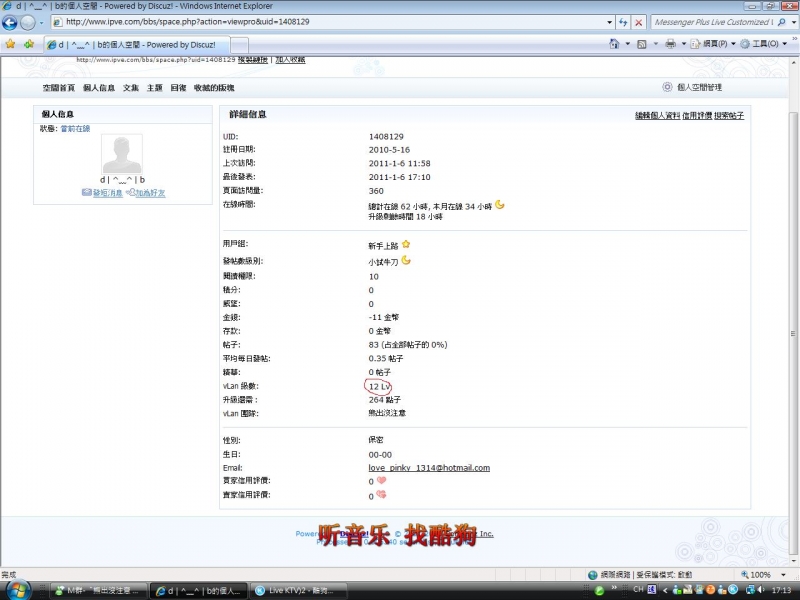Click the 複製鏈接 link at top
800x600 pixels.
coord(253,60)
